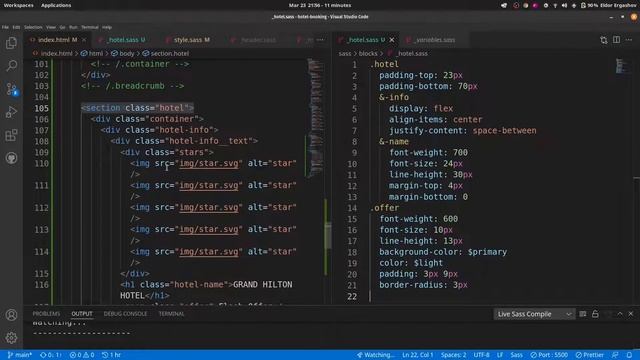This screenshot has width=640, height=360.
Task: Switch to the PROBLEMS panel tab
Action: 46,314
